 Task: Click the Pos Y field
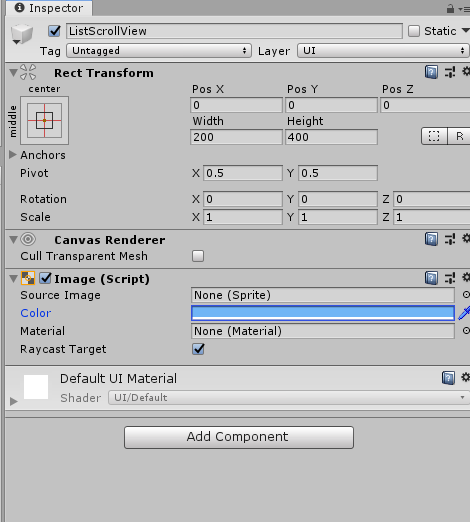(331, 105)
